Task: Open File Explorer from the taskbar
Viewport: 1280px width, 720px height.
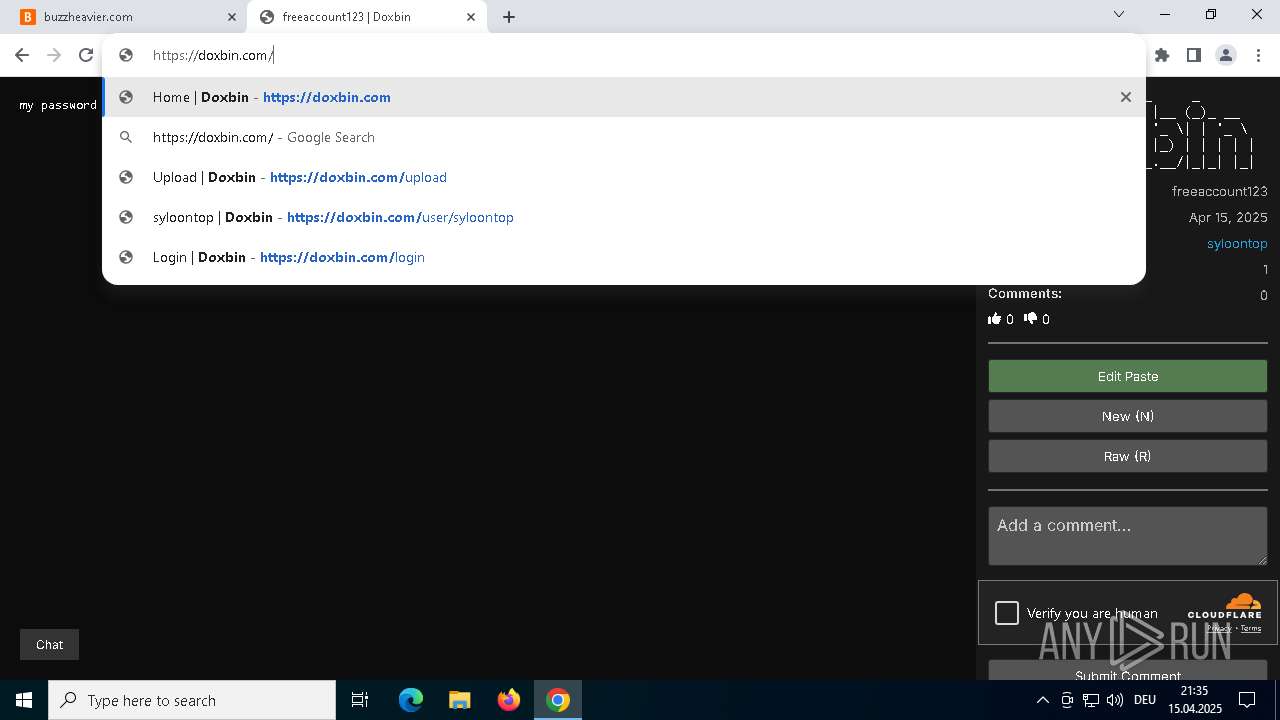Action: pyautogui.click(x=459, y=700)
